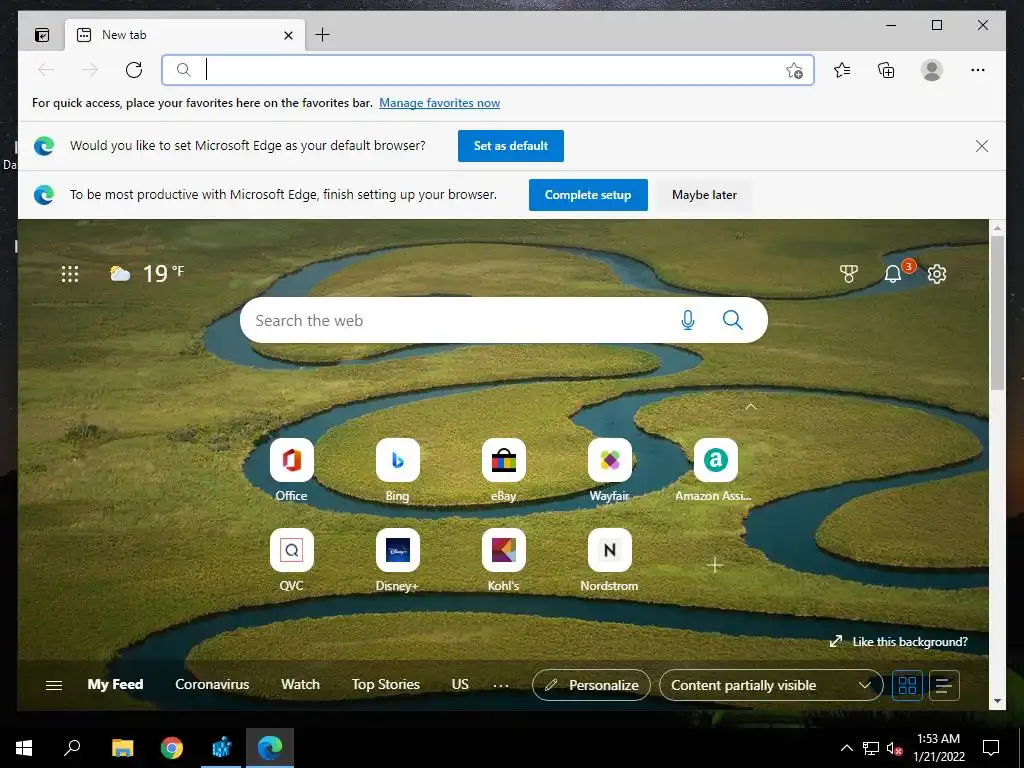Start voice search with microphone icon
The width and height of the screenshot is (1024, 768).
coord(688,320)
